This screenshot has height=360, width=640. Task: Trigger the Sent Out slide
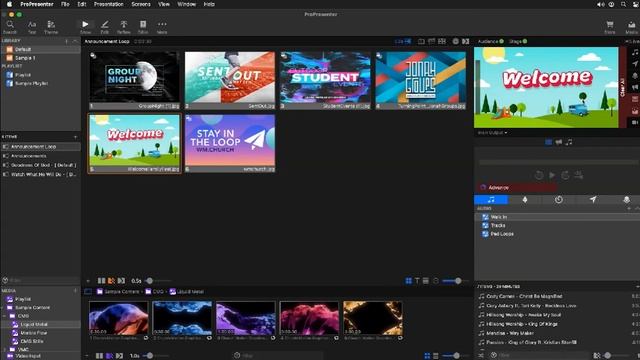230,80
